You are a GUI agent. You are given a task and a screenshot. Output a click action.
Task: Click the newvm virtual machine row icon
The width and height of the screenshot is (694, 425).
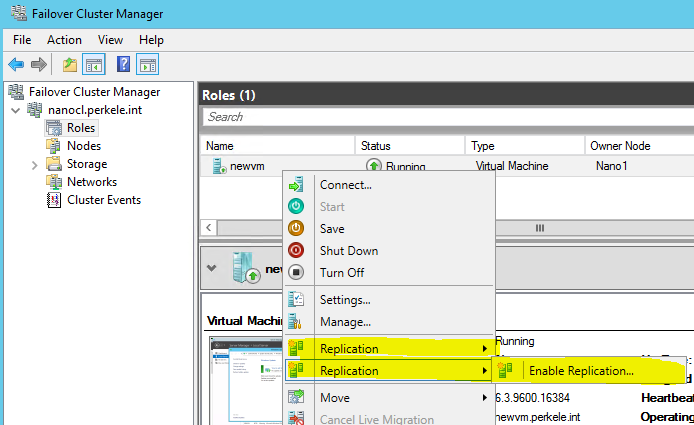click(220, 166)
